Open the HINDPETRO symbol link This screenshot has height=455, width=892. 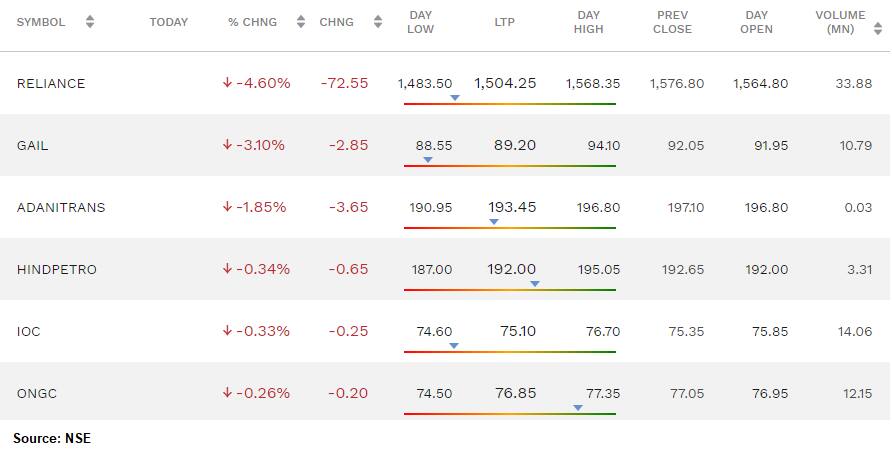(57, 270)
